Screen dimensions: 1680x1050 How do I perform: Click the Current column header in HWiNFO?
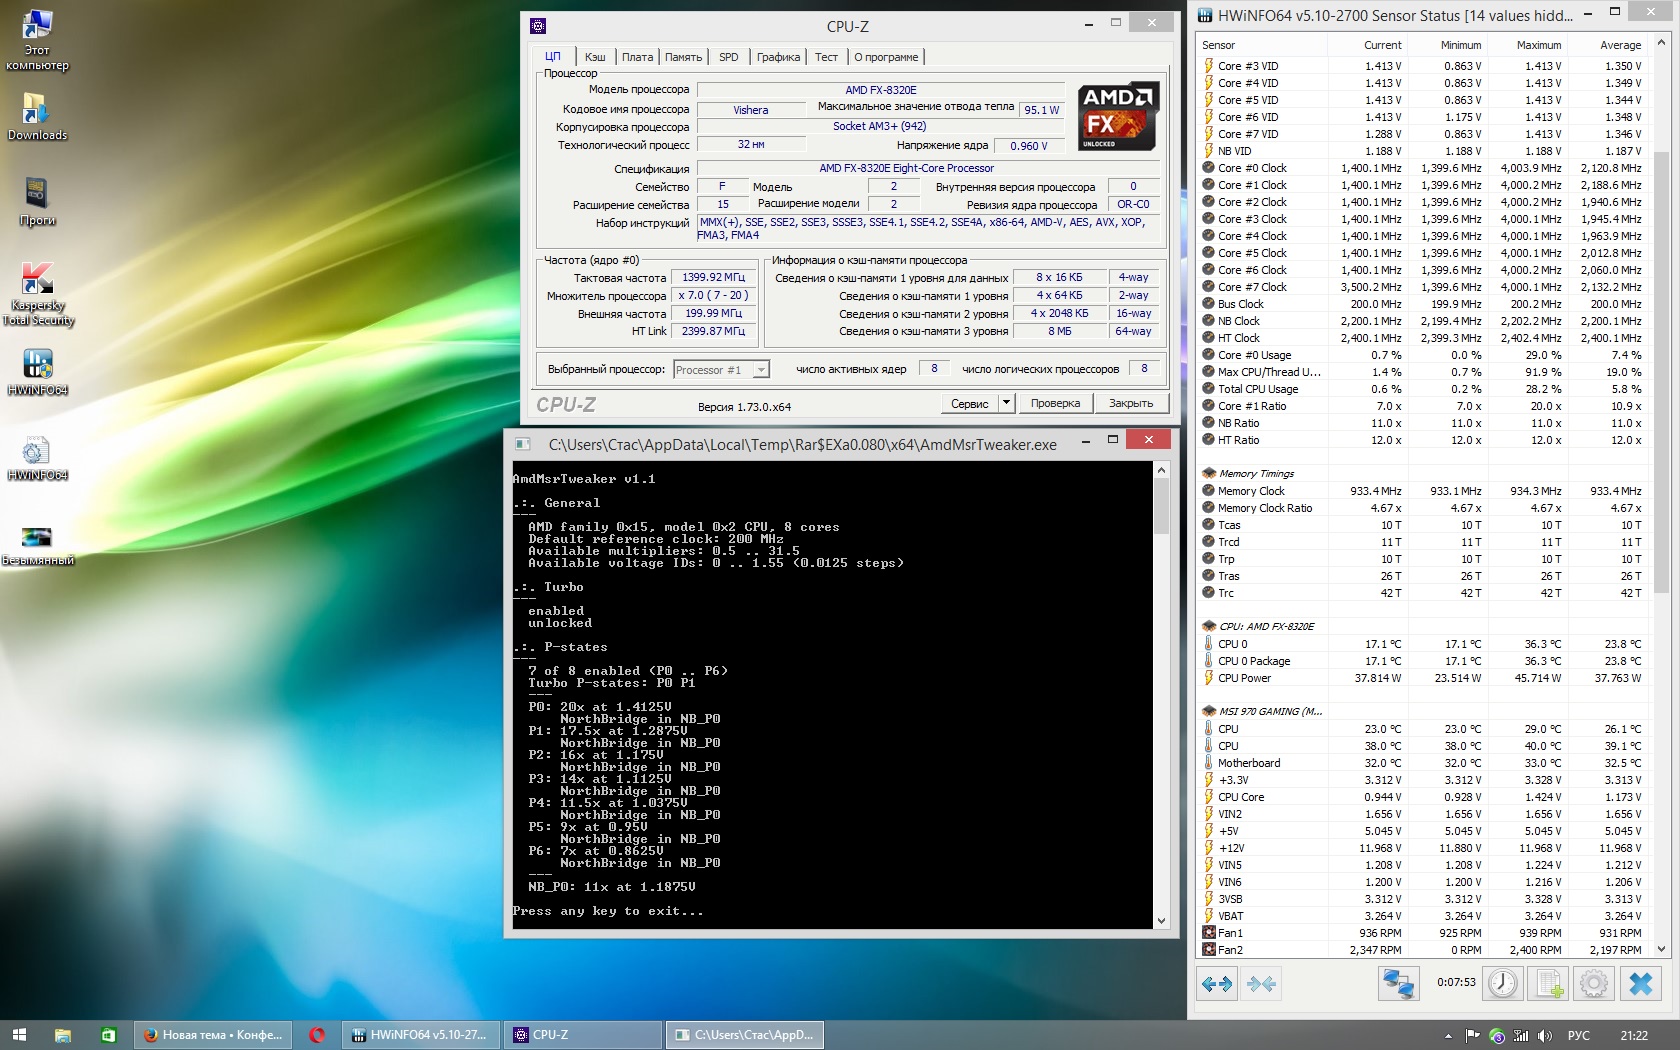coord(1367,45)
